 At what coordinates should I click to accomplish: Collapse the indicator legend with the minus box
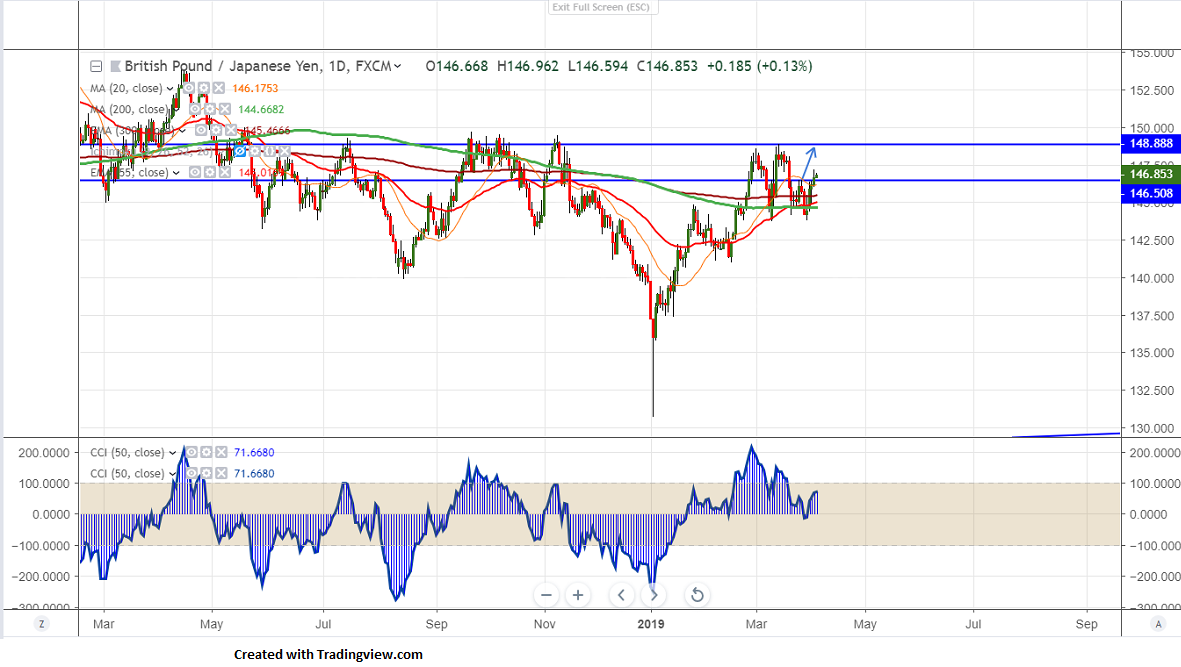(96, 67)
